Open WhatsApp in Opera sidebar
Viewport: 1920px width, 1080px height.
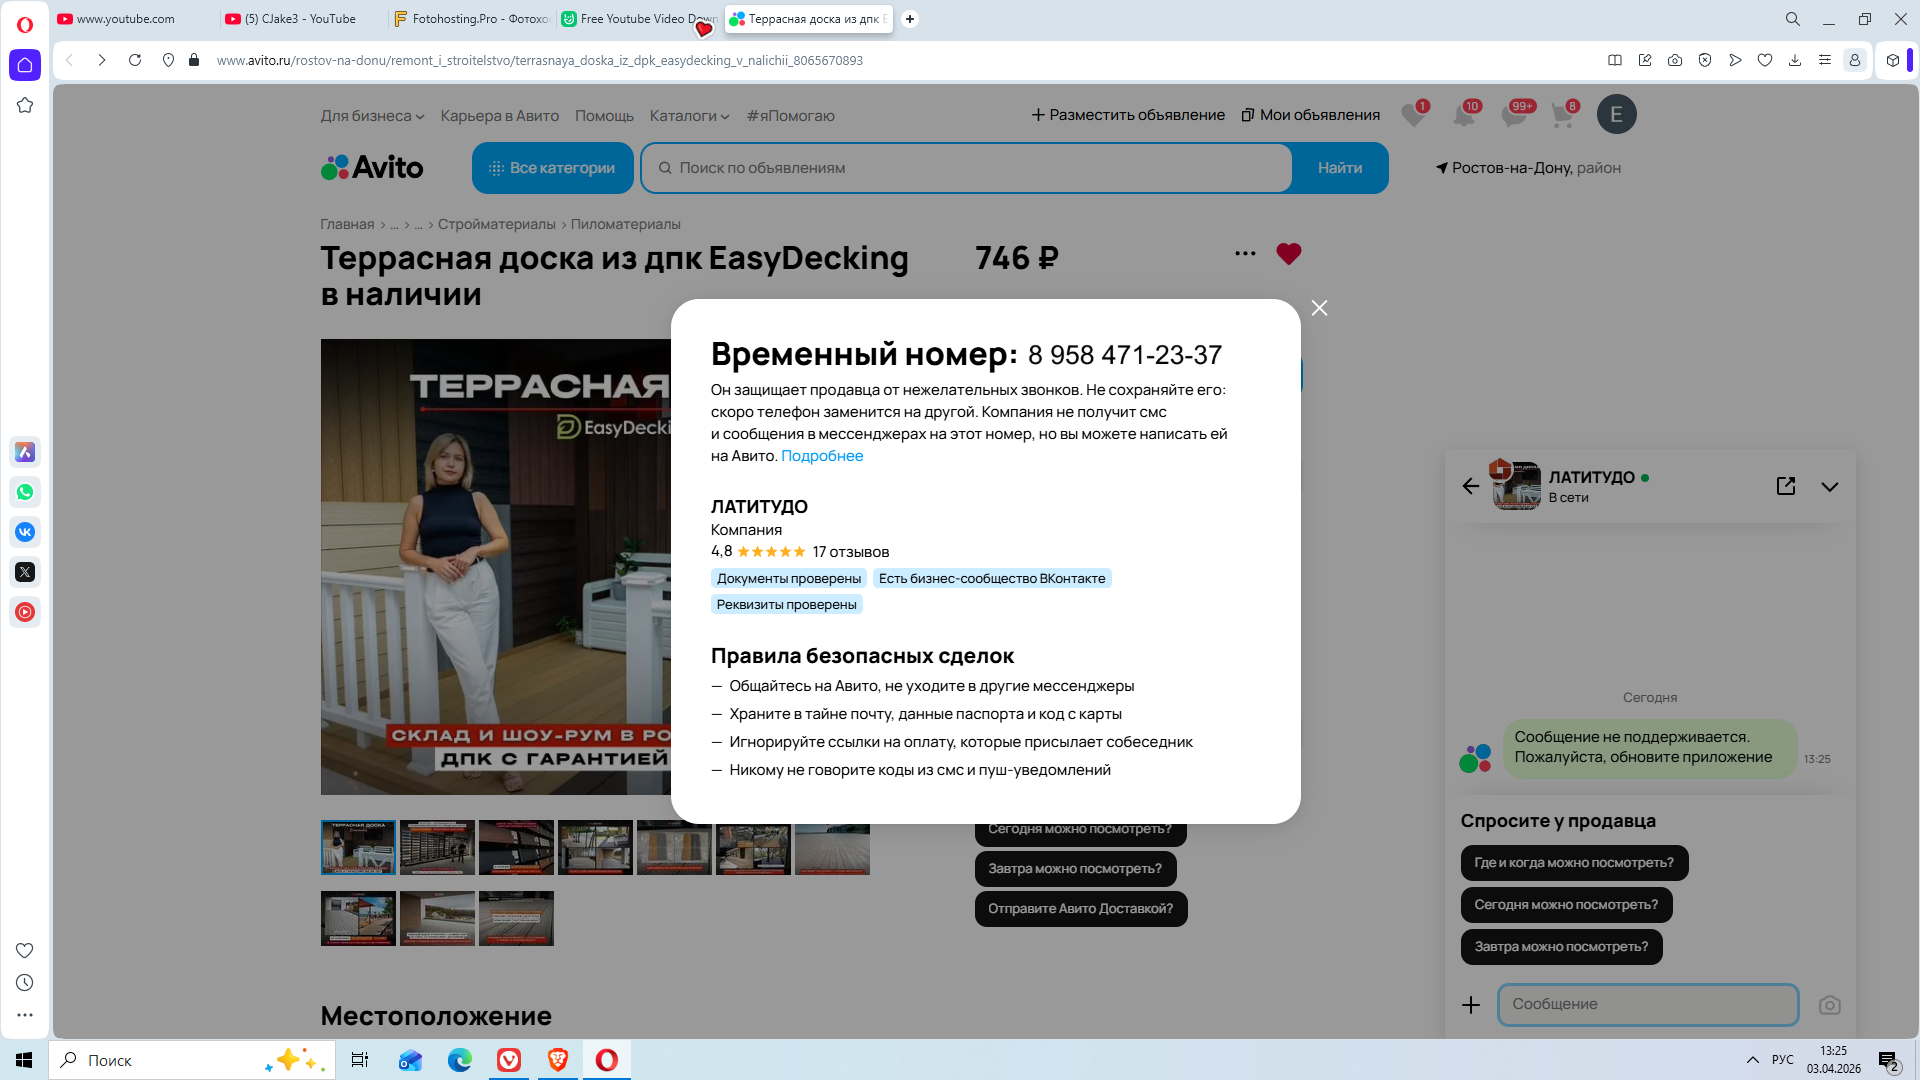point(25,492)
